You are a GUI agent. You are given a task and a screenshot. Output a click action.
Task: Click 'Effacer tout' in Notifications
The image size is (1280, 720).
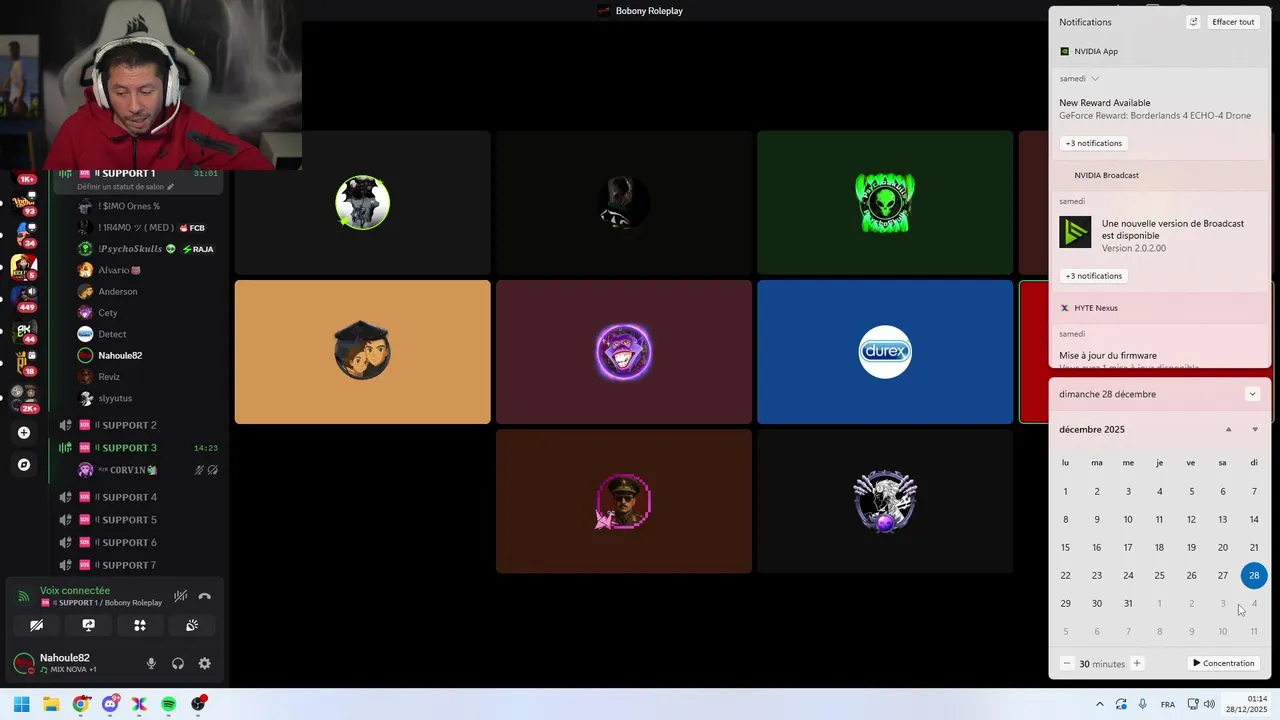tap(1233, 22)
